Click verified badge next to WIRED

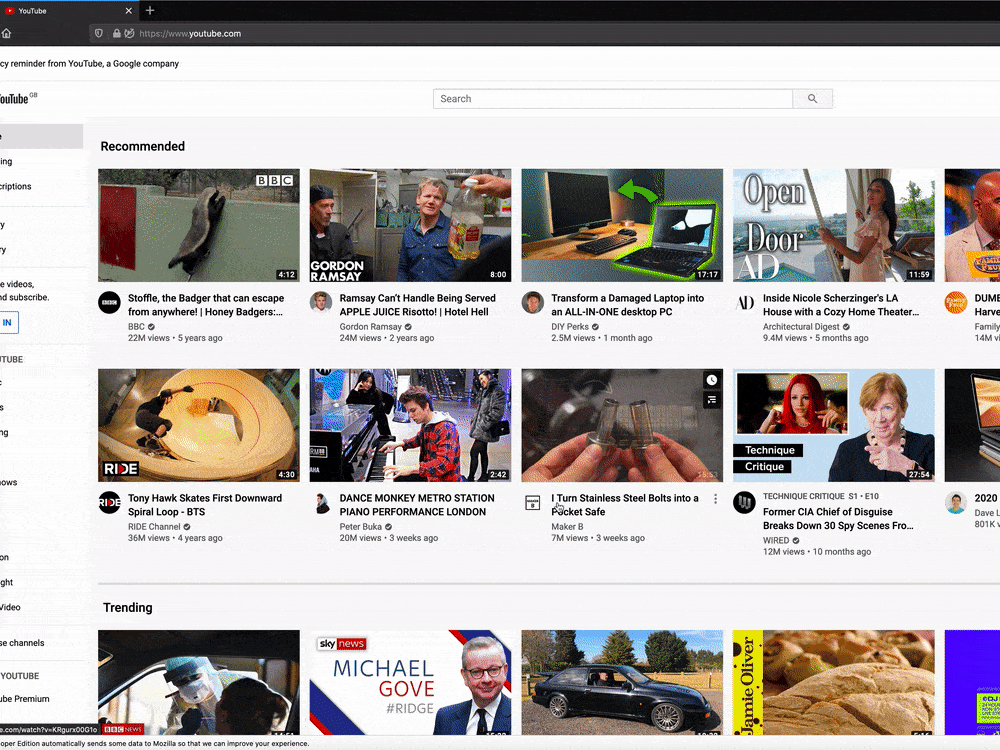[x=796, y=541]
